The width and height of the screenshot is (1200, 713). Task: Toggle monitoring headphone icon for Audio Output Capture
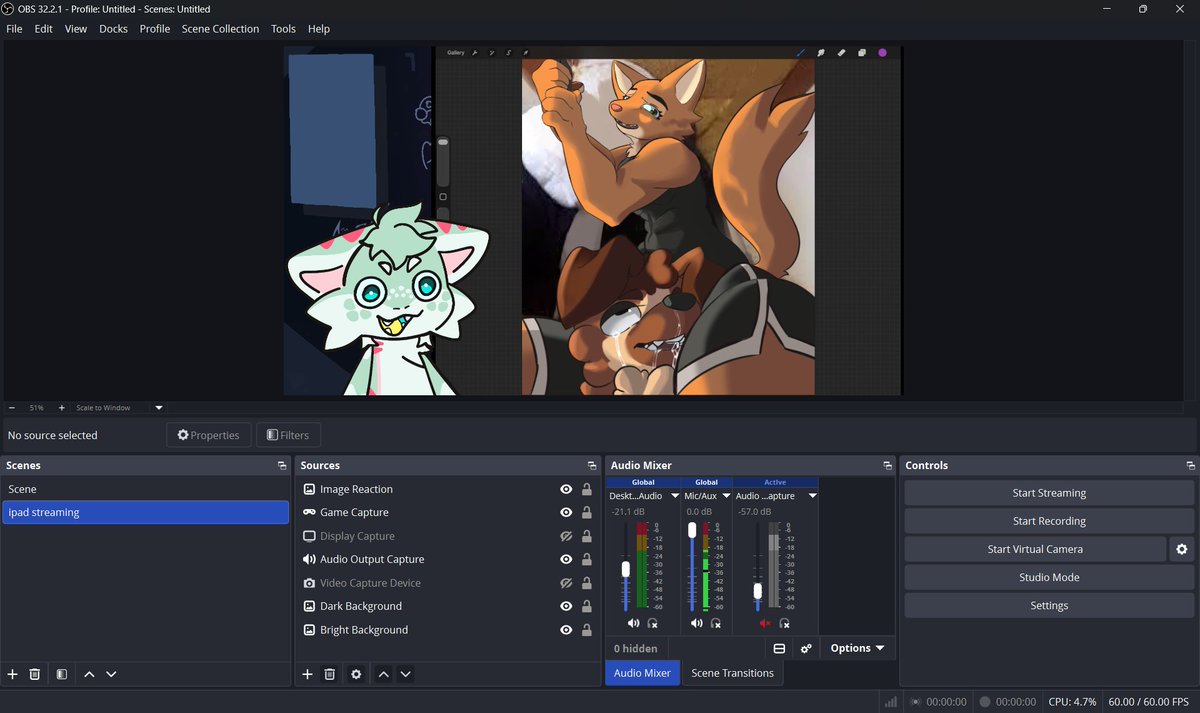pos(784,623)
